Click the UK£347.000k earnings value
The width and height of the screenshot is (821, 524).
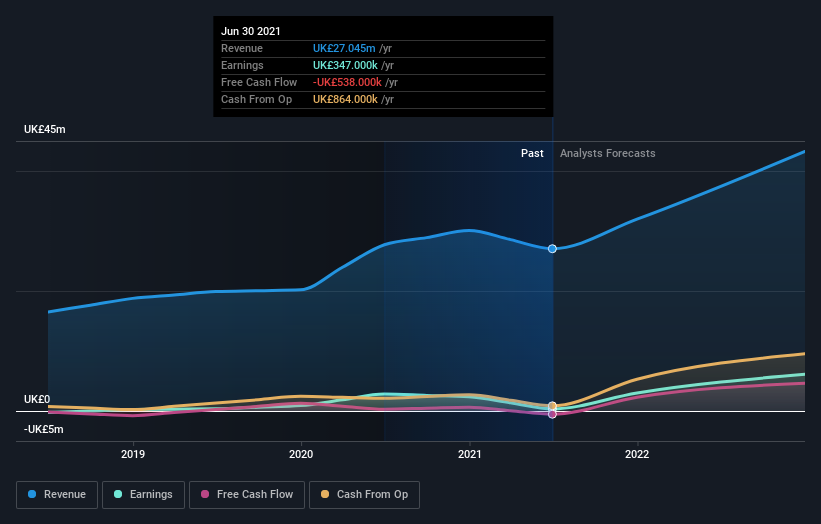coord(345,65)
